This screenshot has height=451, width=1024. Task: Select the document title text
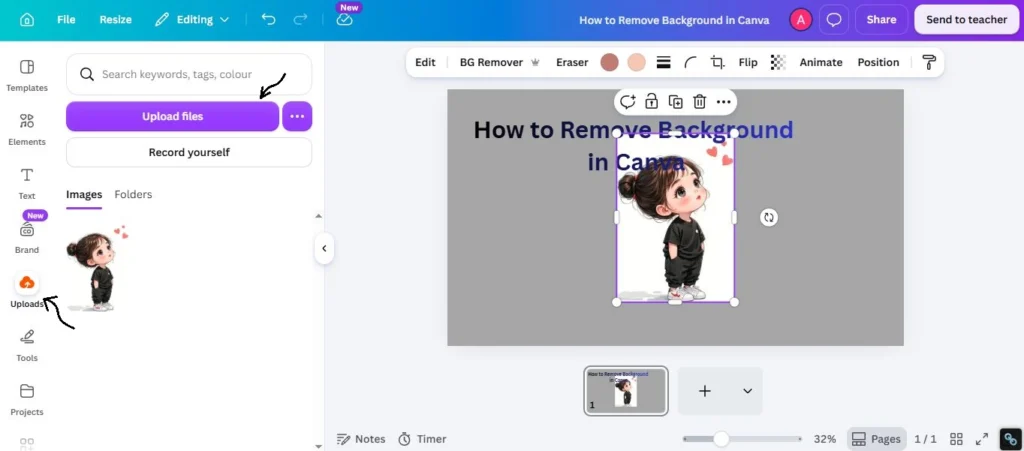click(x=674, y=20)
